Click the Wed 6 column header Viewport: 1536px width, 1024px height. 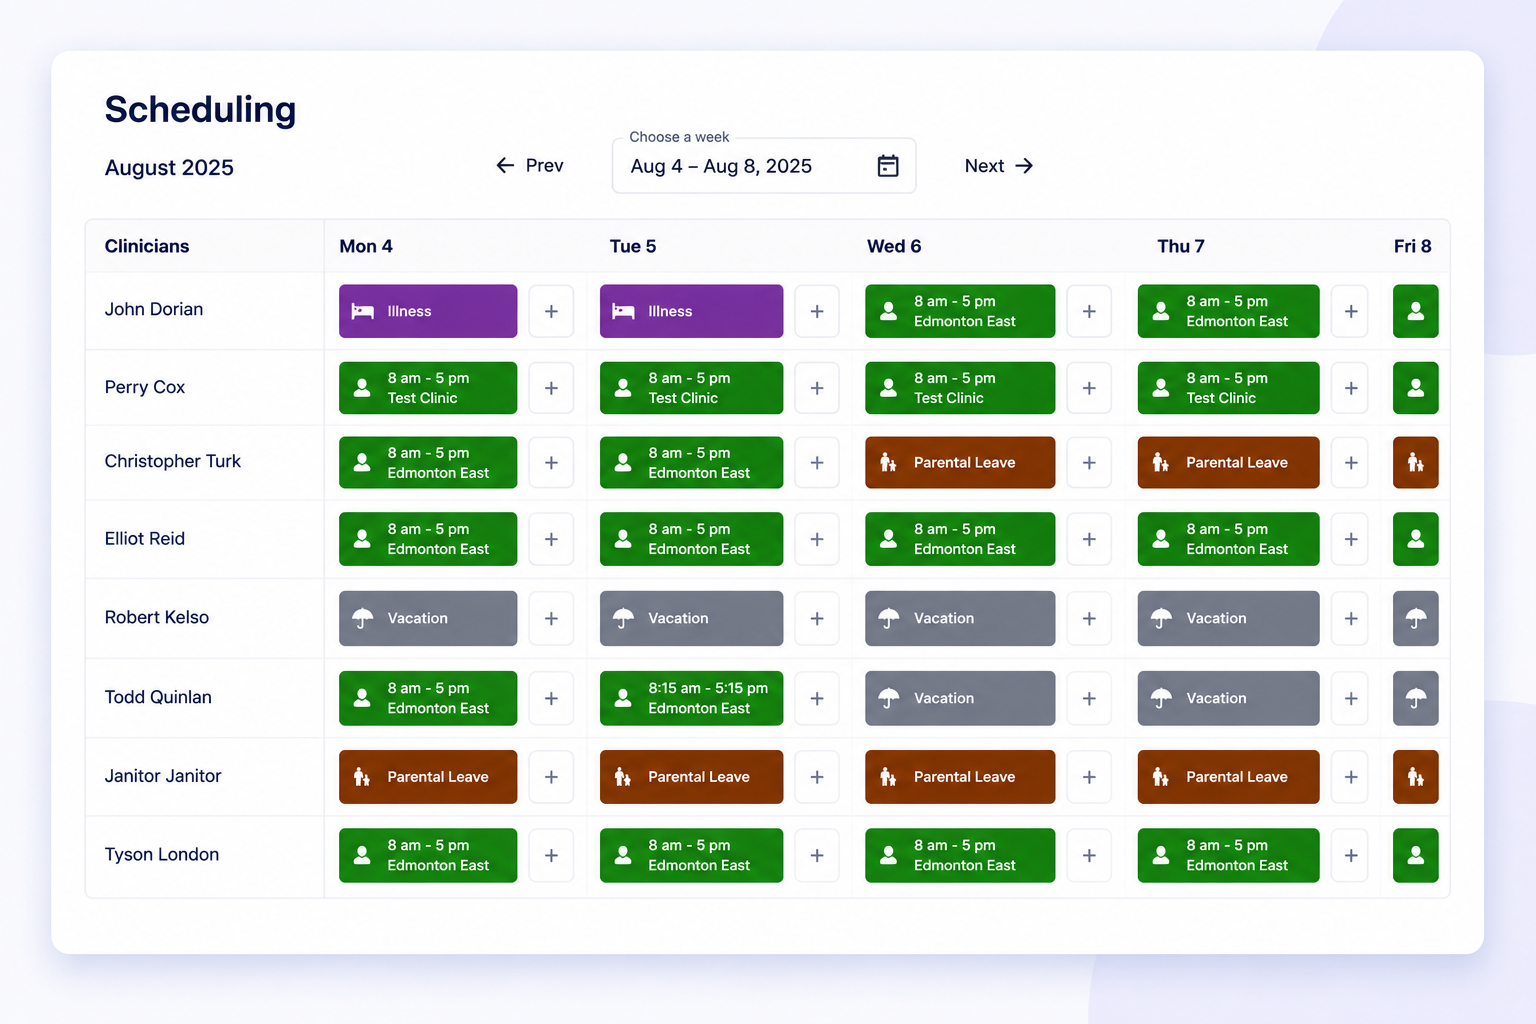[894, 246]
